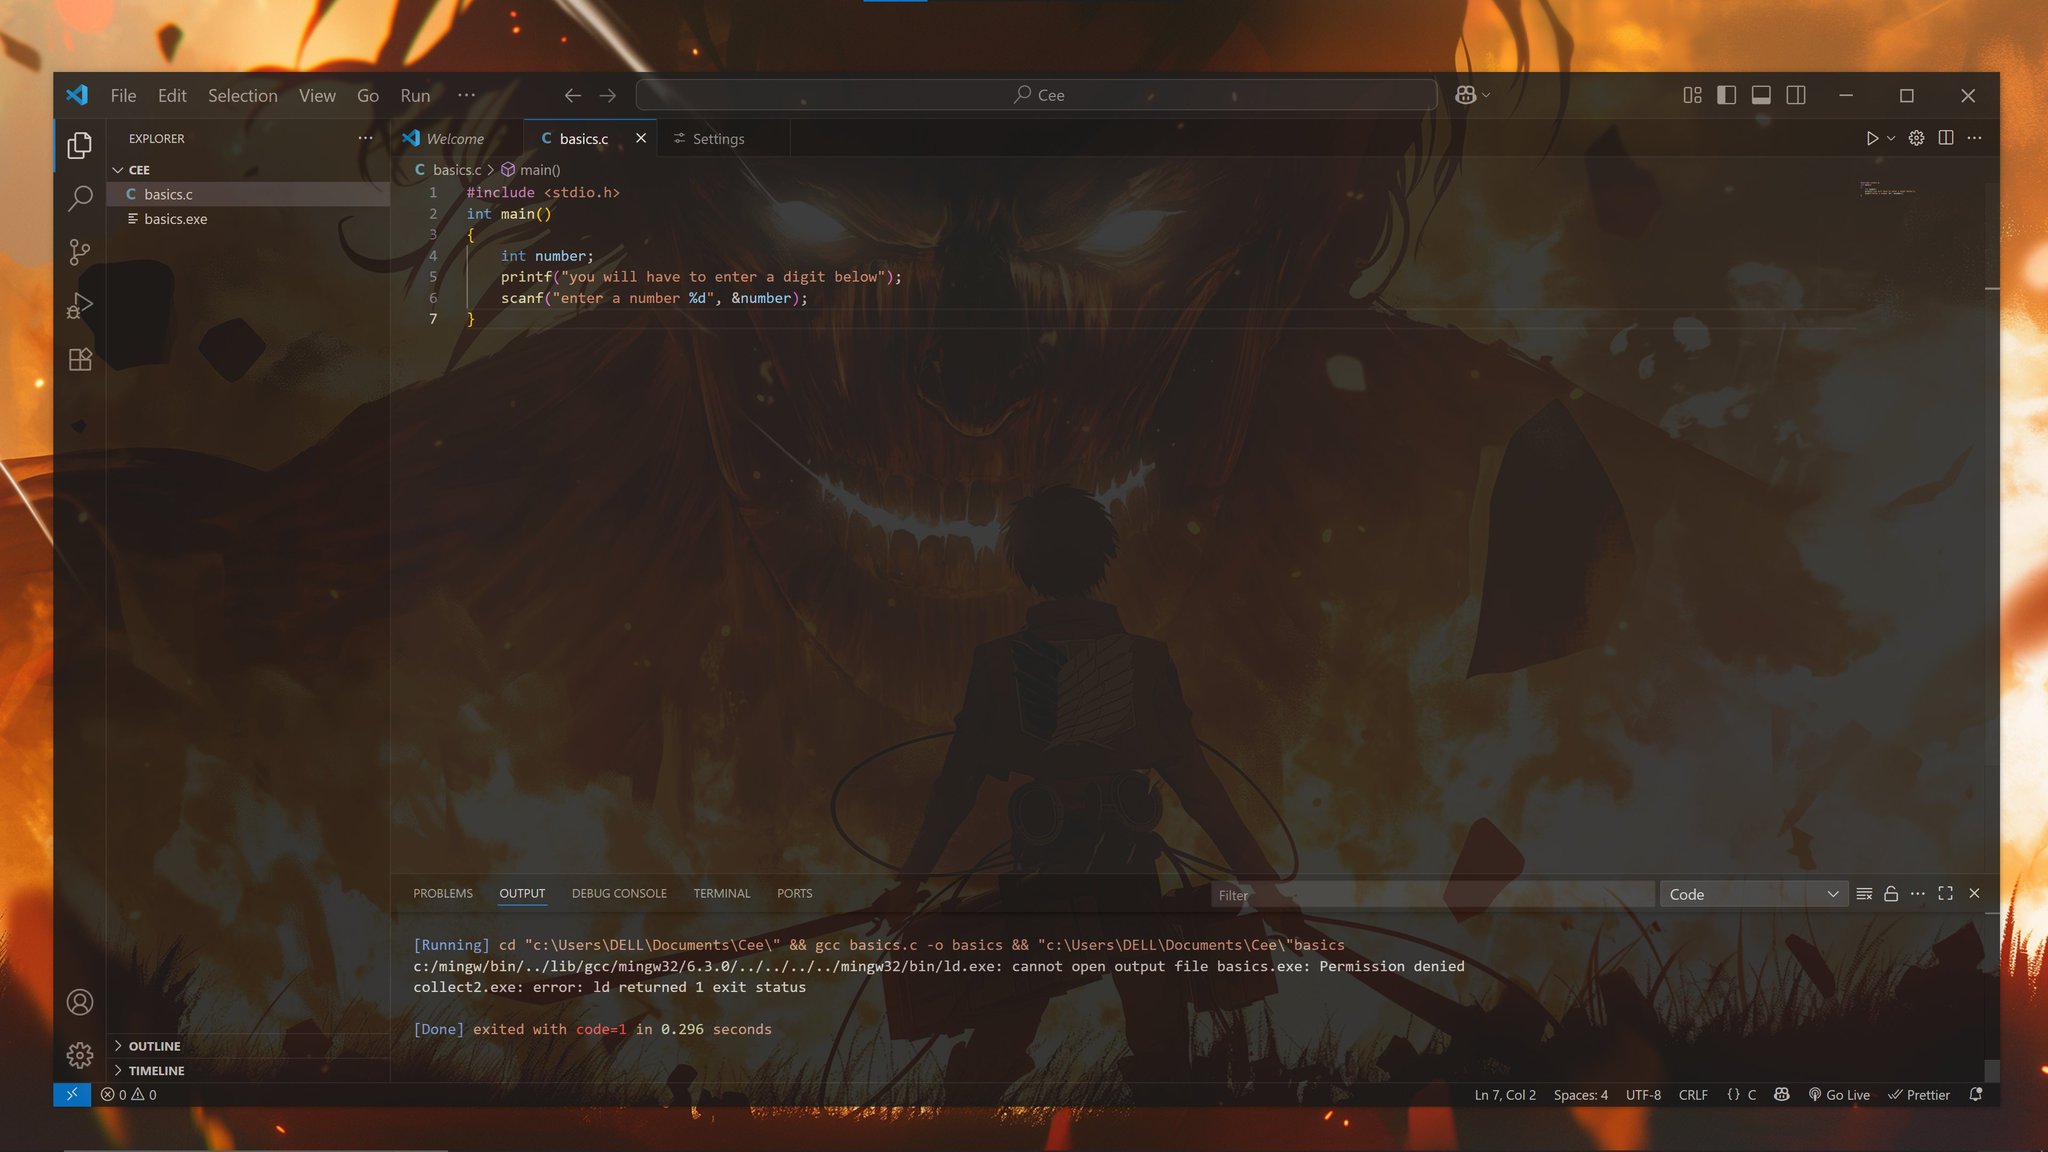Image resolution: width=2048 pixels, height=1152 pixels.
Task: Toggle the output scroll lock icon
Action: coord(1891,894)
